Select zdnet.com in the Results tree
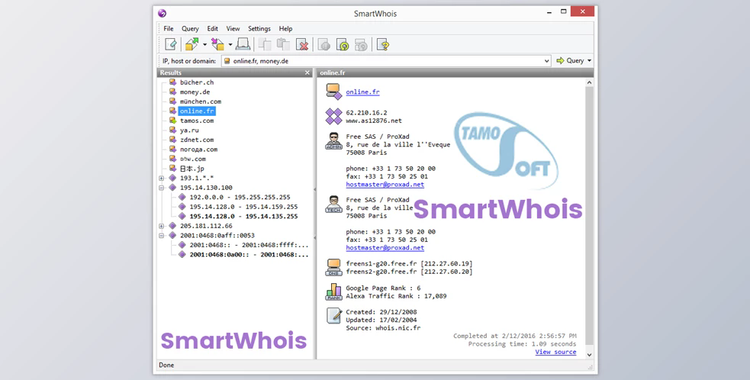This screenshot has height=380, width=750. point(197,140)
